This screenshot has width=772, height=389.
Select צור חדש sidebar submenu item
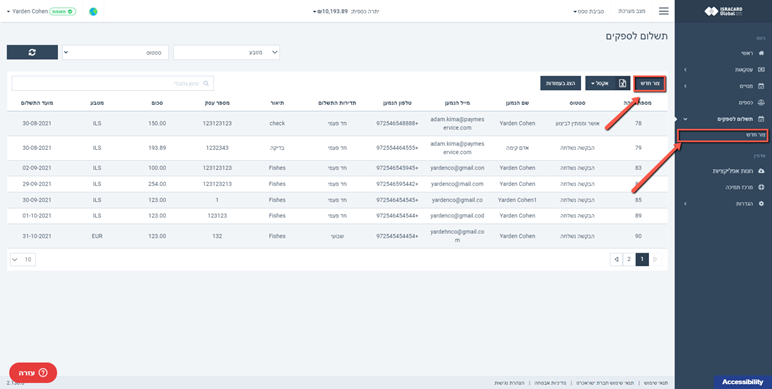724,135
